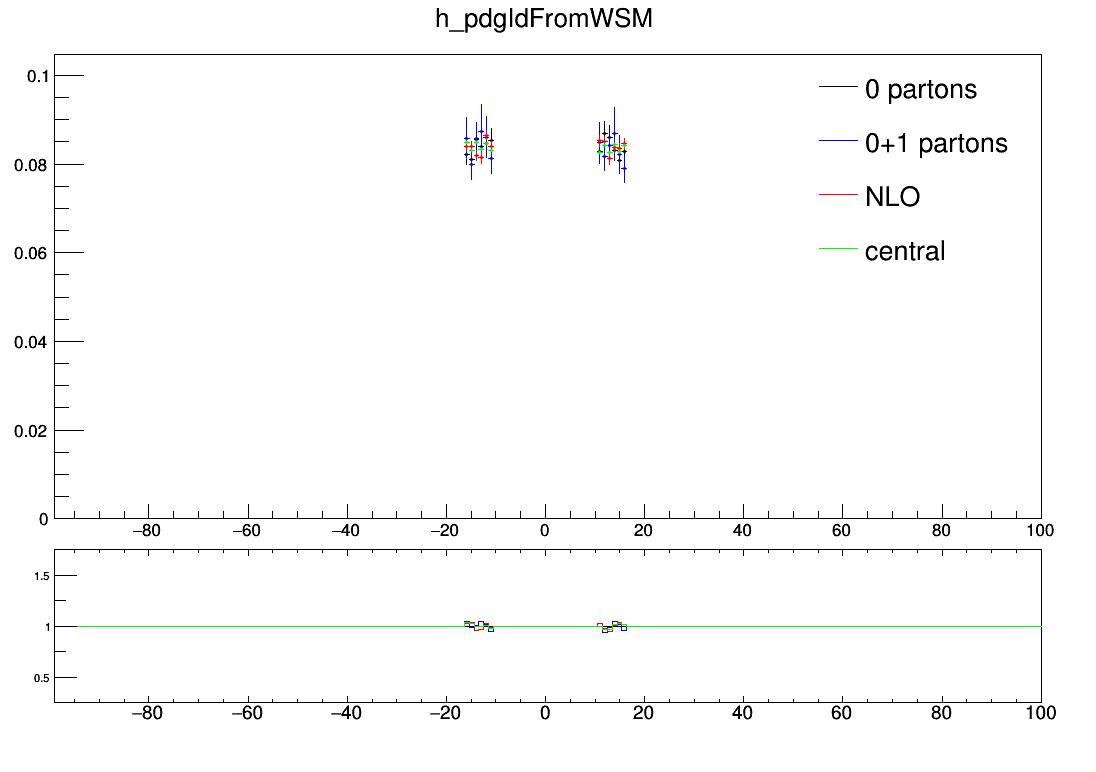Click the -80 label on the ratio x-axis
Image resolution: width=1096 pixels, height=772 pixels.
tap(147, 713)
